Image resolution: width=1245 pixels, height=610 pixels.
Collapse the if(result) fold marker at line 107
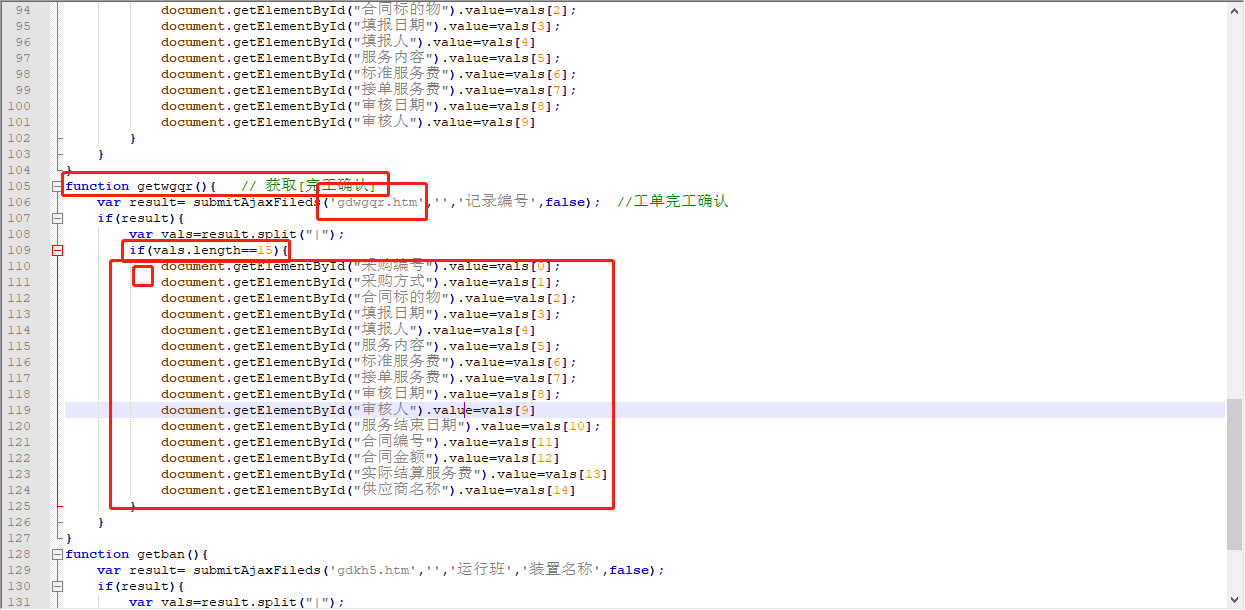pyautogui.click(x=57, y=218)
